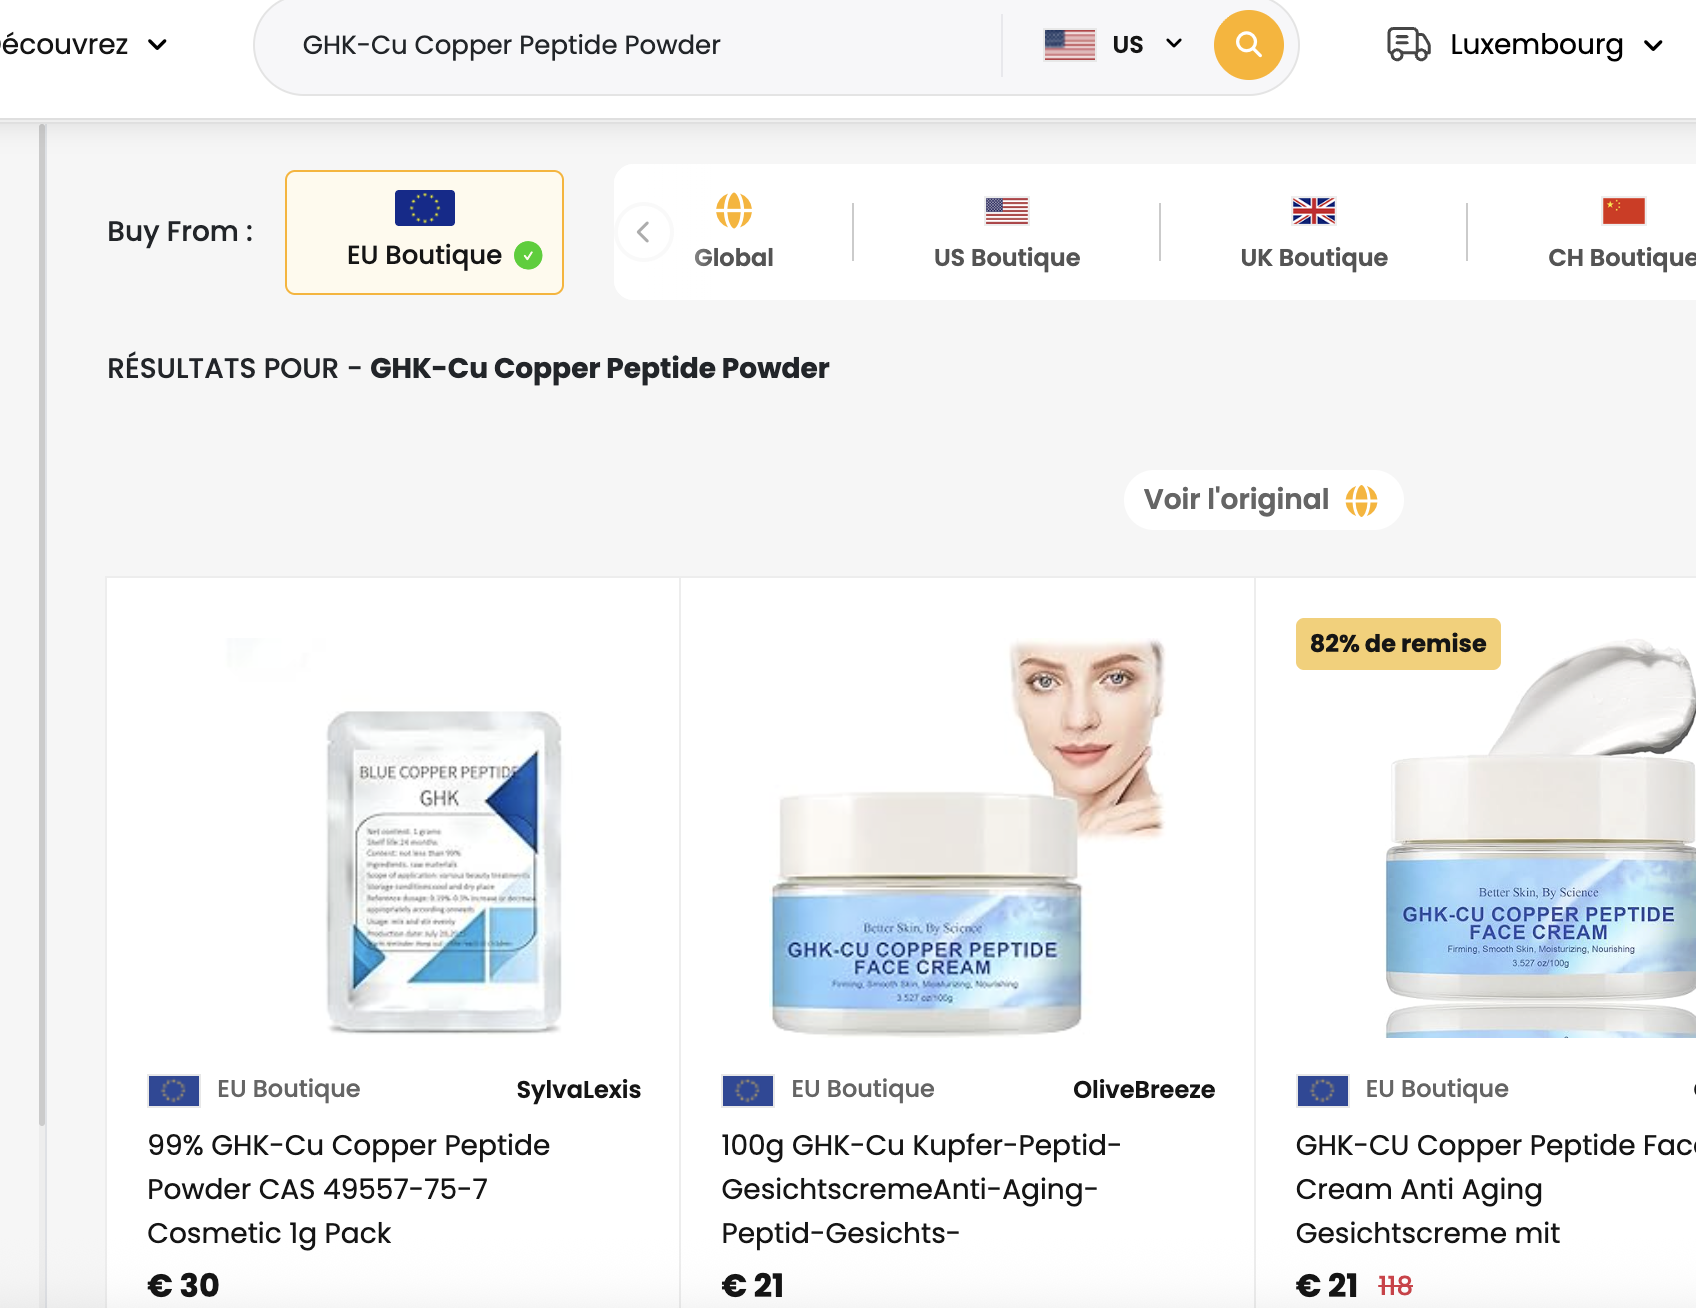Click the delivery truck icon
The image size is (1696, 1308).
(1409, 45)
